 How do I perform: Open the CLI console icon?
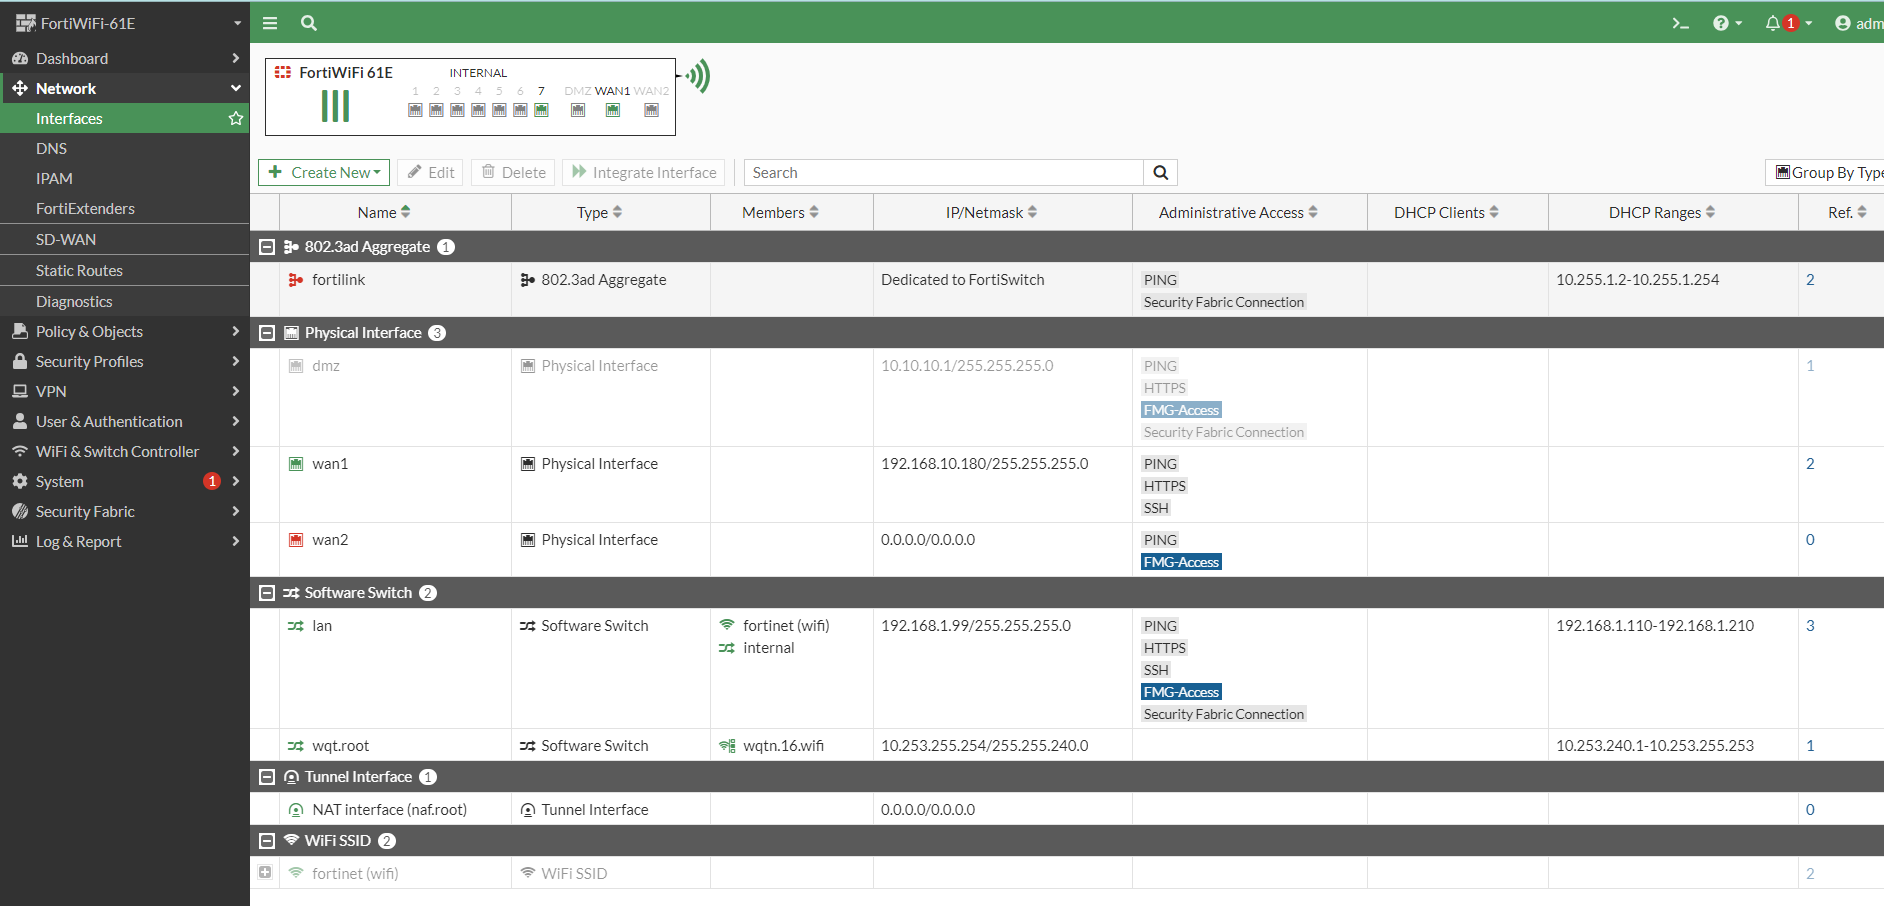pos(1681,23)
